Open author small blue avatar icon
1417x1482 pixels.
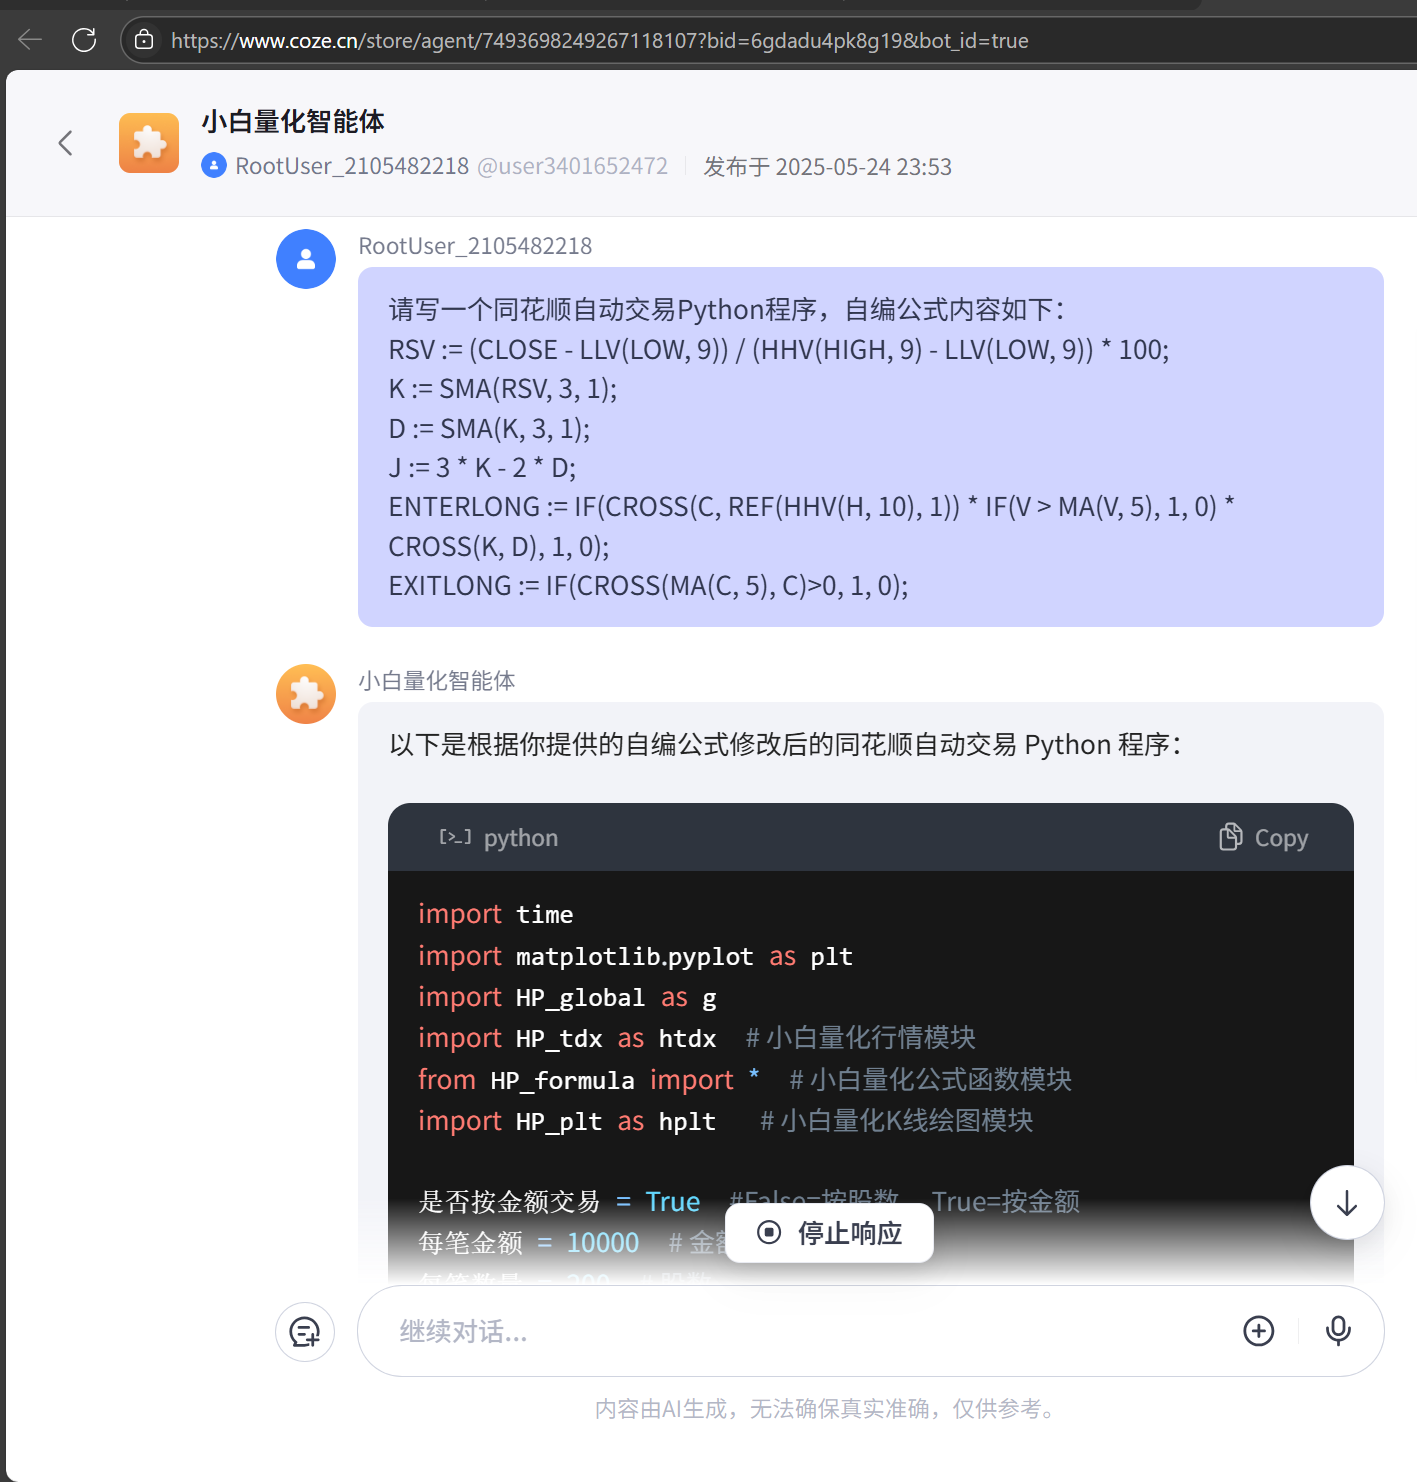click(214, 166)
